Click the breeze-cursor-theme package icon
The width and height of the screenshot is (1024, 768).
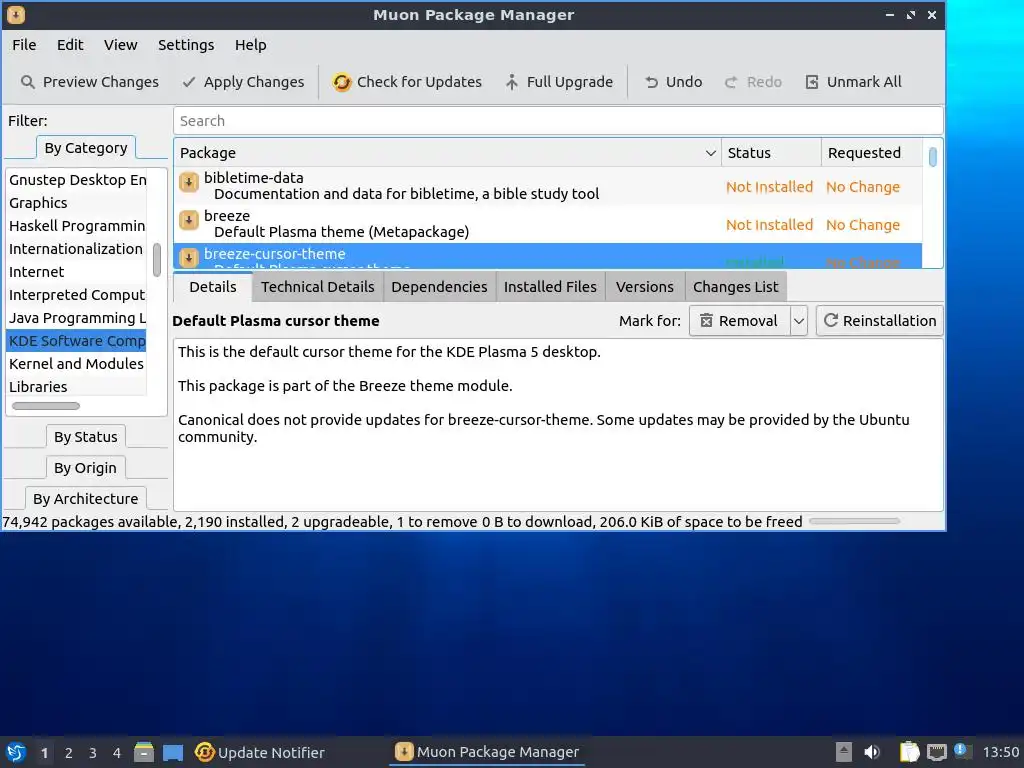[189, 257]
